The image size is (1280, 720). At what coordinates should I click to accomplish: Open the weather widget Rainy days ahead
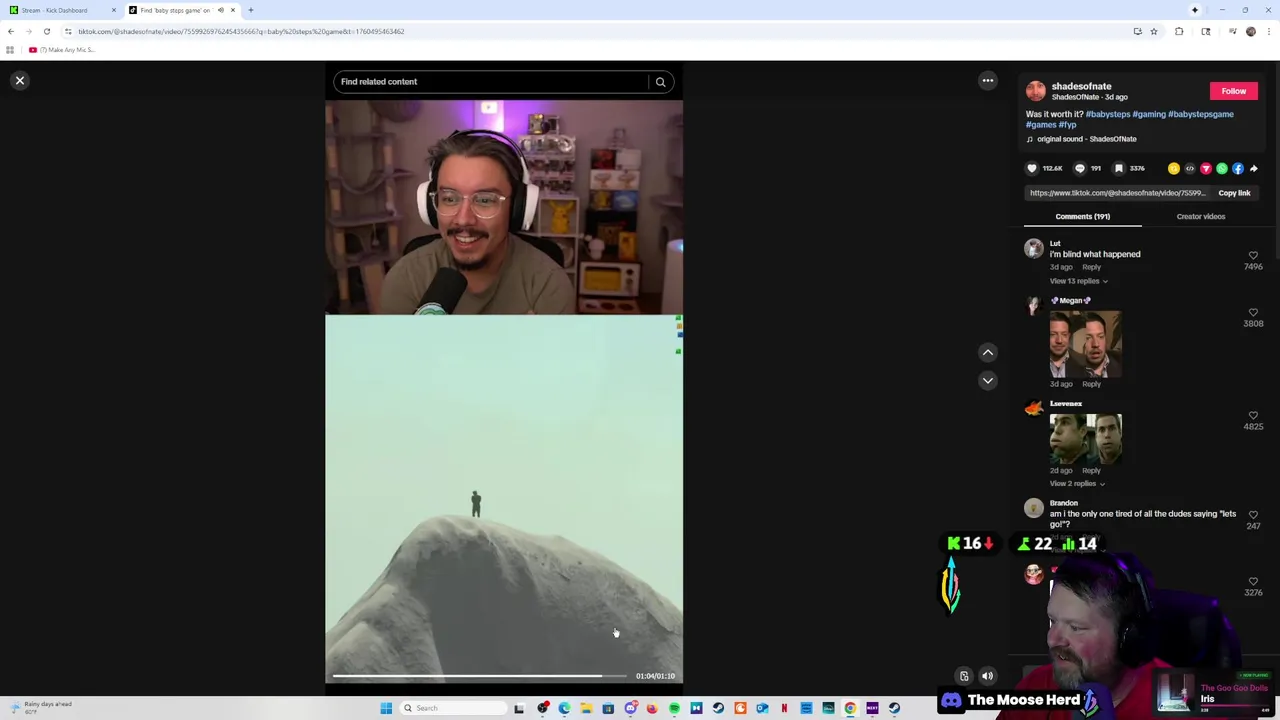(40, 707)
